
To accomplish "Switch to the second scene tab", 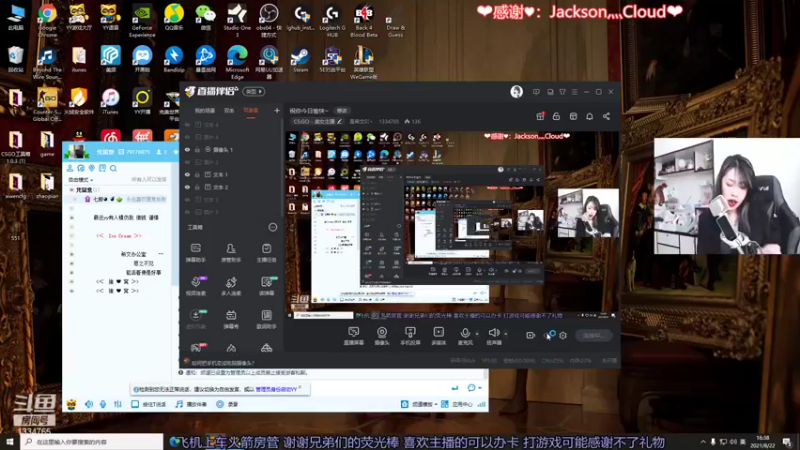I will click(229, 111).
